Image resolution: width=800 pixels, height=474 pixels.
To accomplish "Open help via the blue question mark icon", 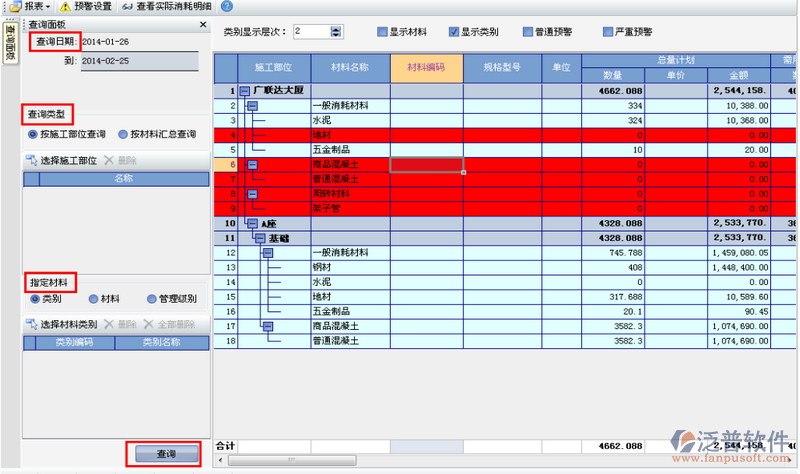I will click(x=227, y=7).
